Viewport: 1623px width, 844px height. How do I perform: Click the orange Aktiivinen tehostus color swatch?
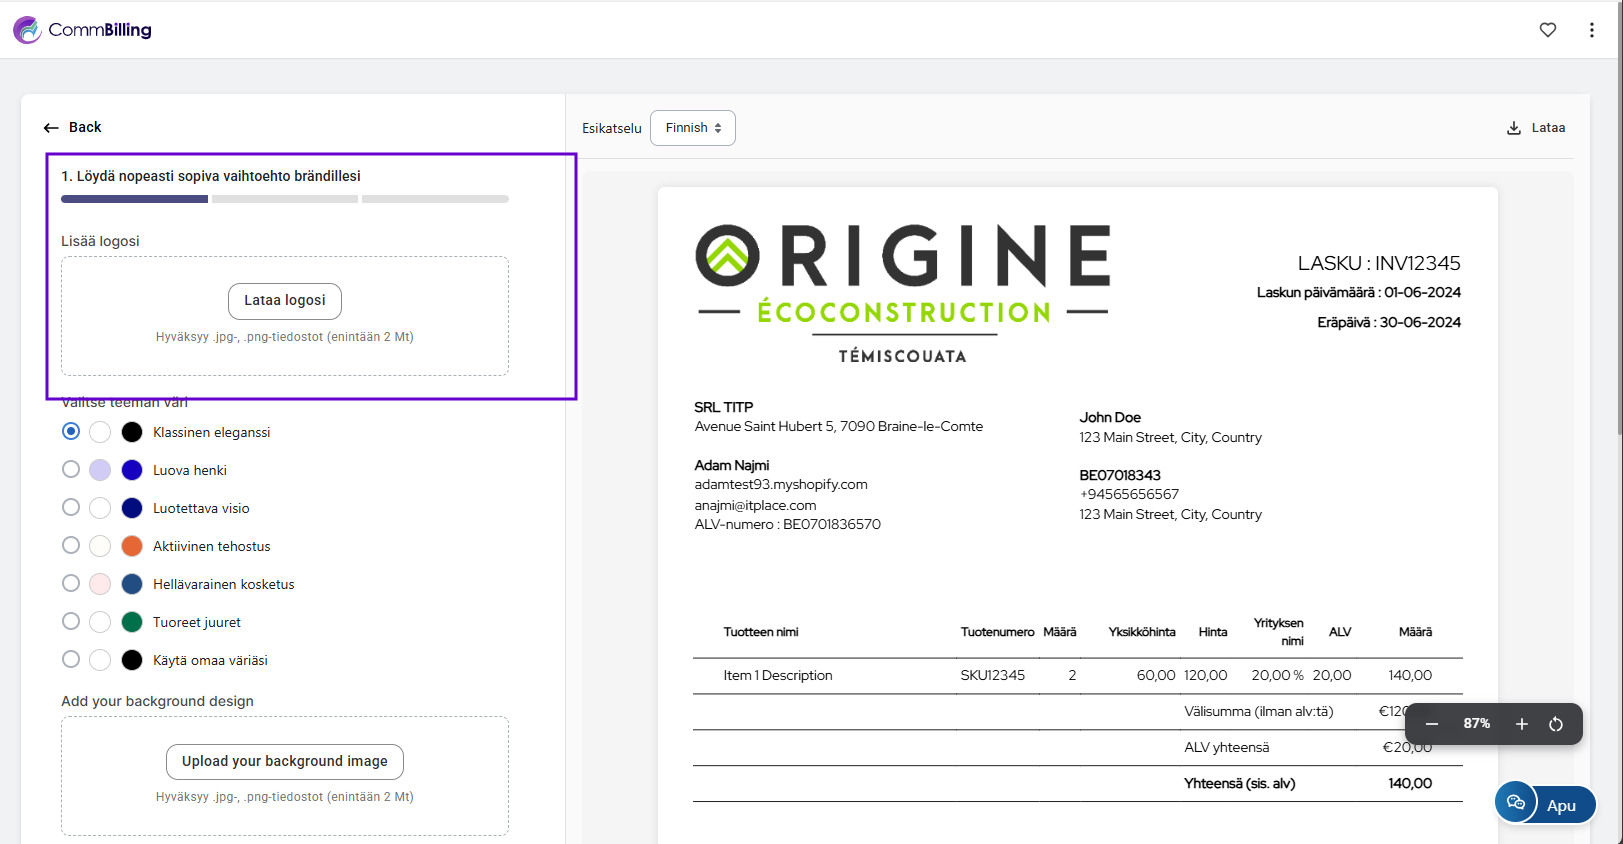pyautogui.click(x=132, y=546)
